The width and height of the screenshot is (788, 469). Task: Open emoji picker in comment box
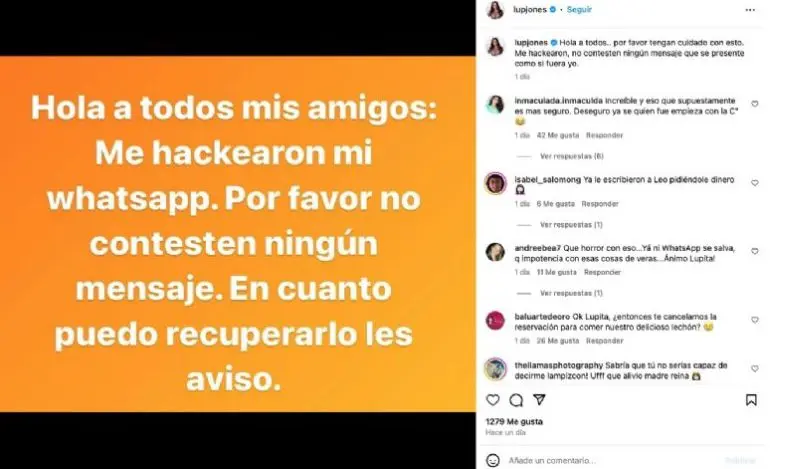click(494, 460)
